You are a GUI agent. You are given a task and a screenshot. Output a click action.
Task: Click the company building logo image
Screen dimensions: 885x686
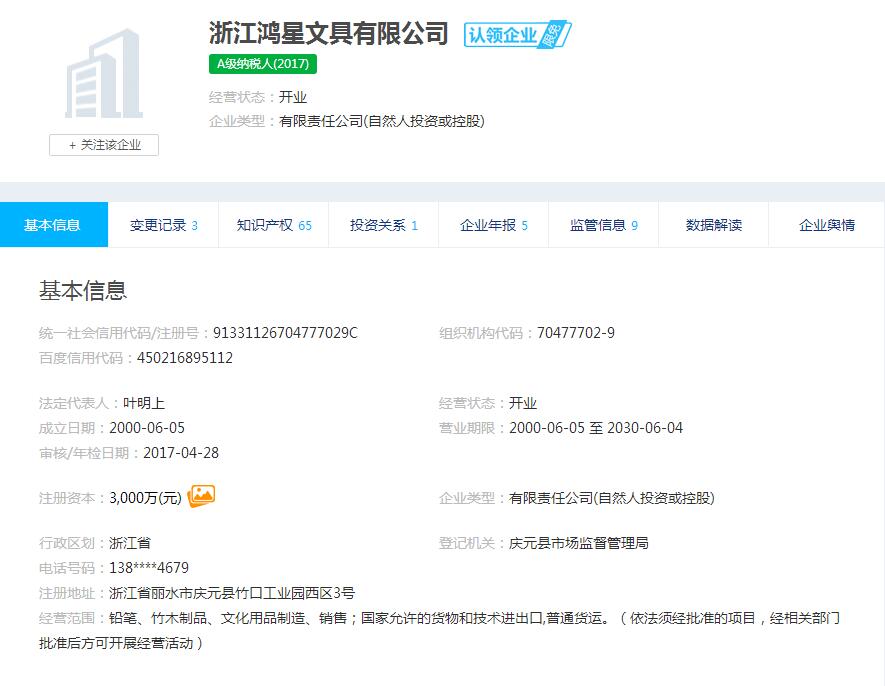pos(104,73)
